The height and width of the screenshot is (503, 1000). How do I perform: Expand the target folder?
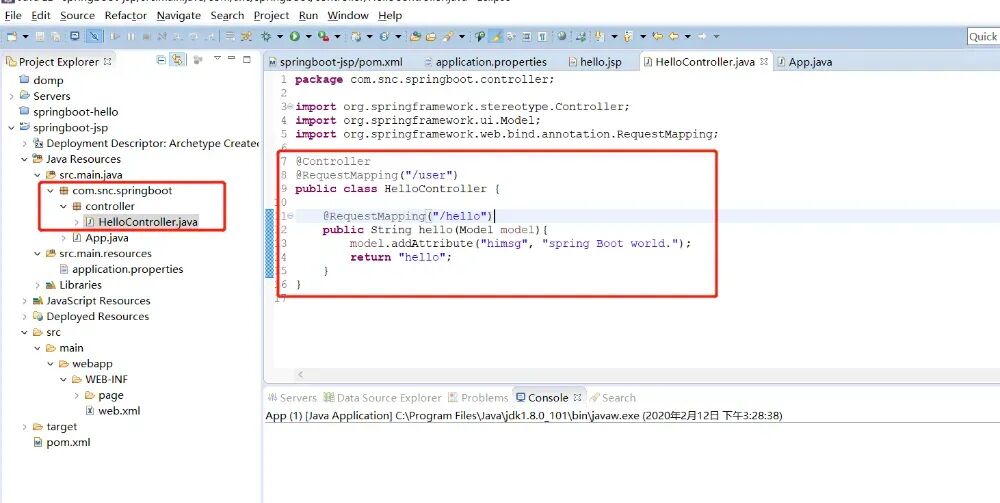click(x=24, y=427)
